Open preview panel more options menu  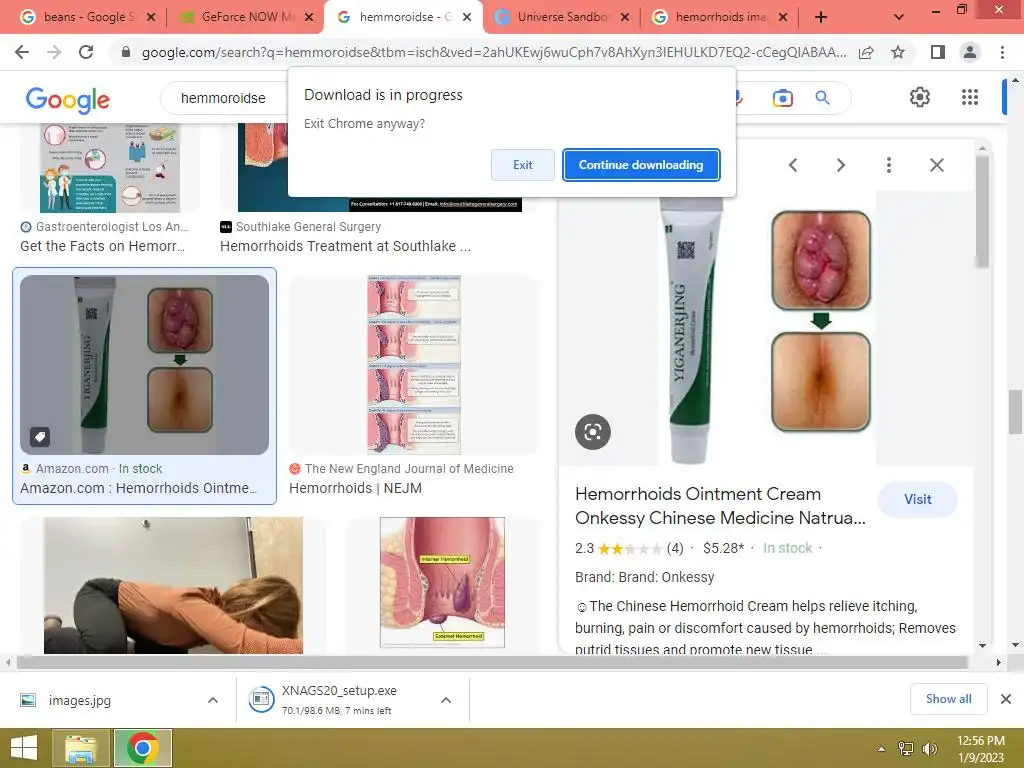(x=889, y=165)
